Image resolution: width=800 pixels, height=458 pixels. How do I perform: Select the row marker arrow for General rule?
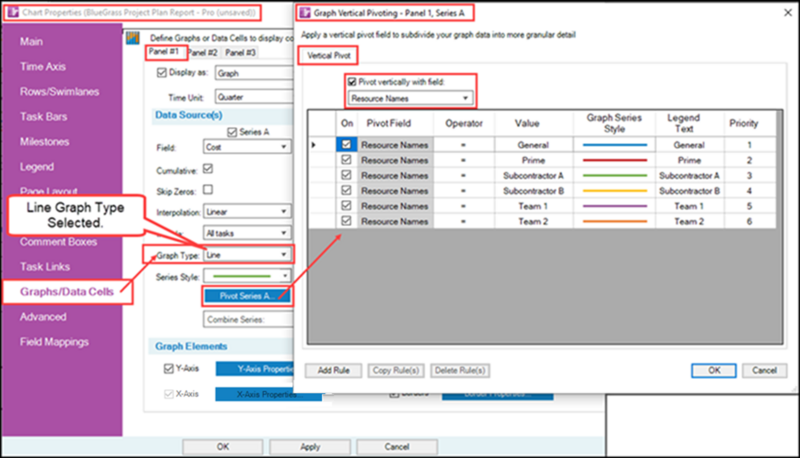(x=314, y=145)
